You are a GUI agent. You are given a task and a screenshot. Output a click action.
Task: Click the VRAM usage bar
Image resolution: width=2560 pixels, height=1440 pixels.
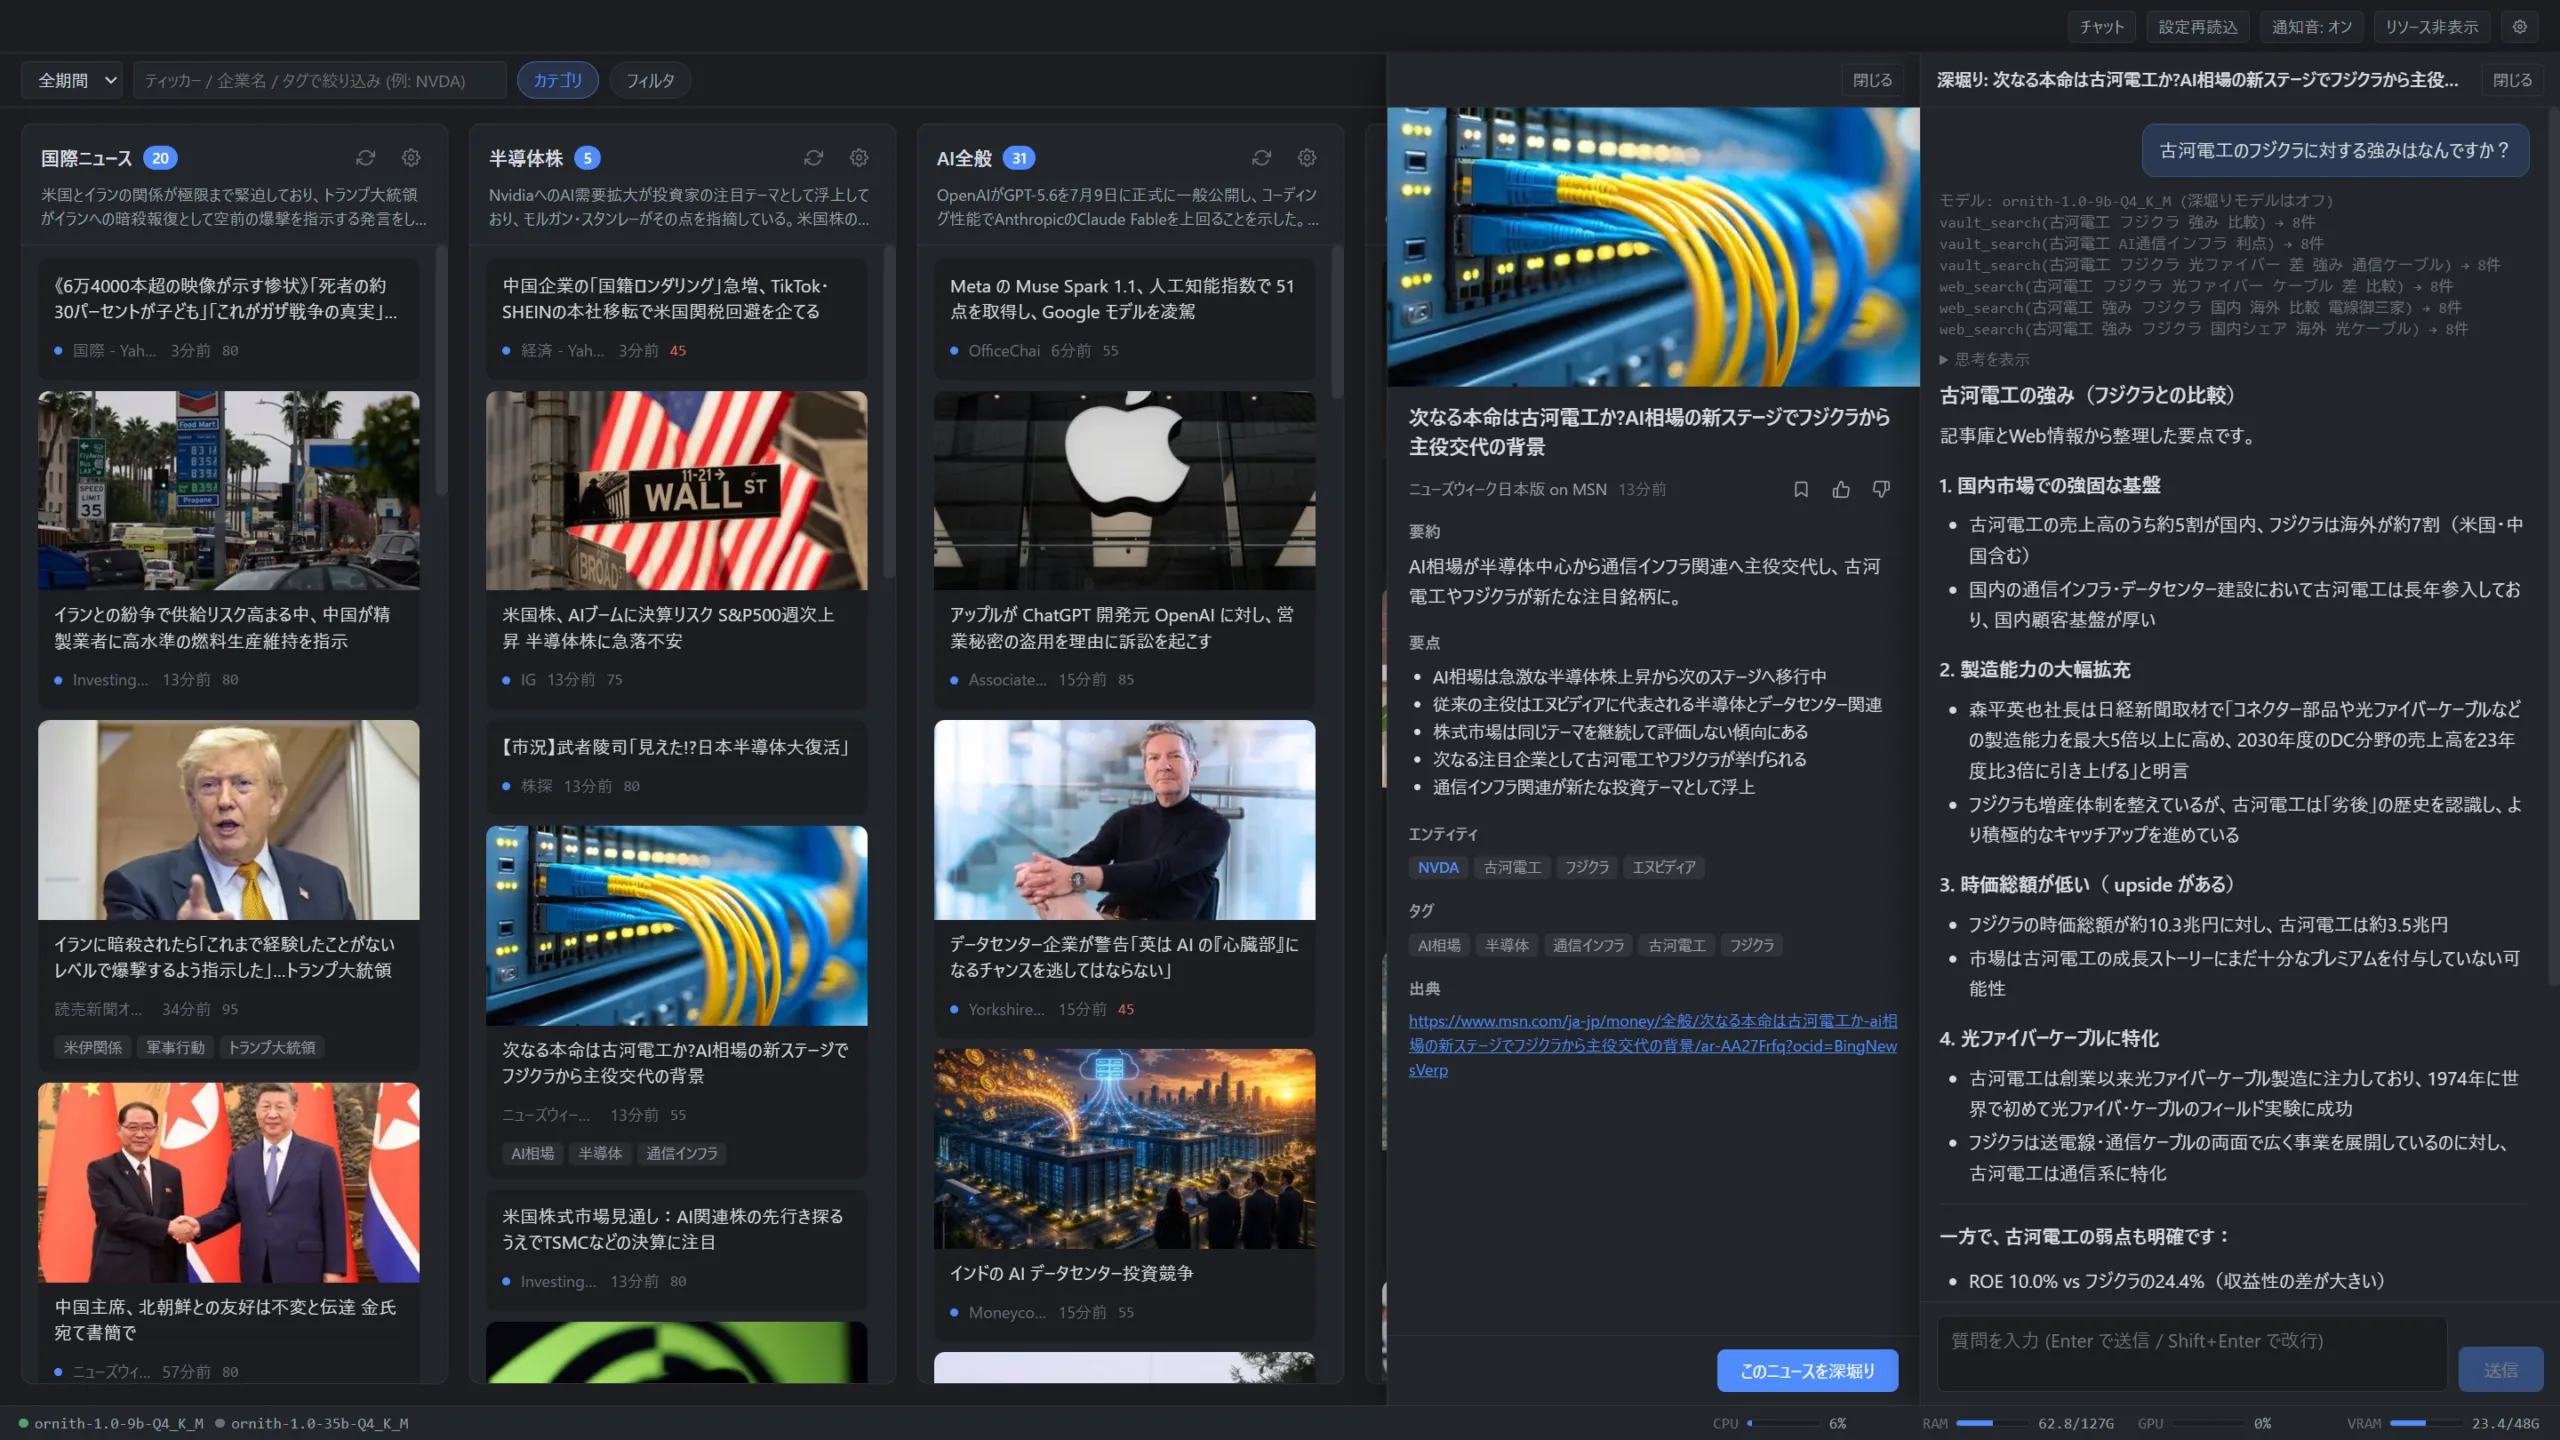click(2424, 1423)
